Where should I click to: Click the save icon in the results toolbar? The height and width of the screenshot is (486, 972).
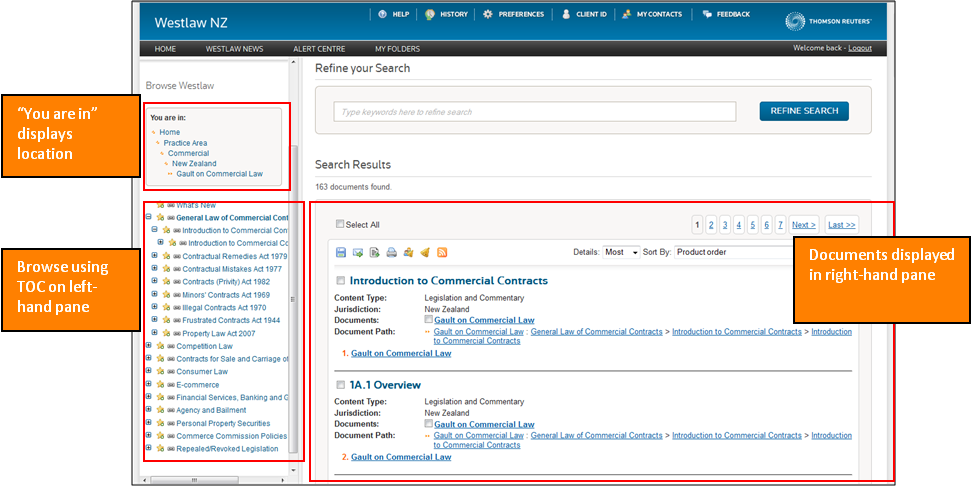341,252
